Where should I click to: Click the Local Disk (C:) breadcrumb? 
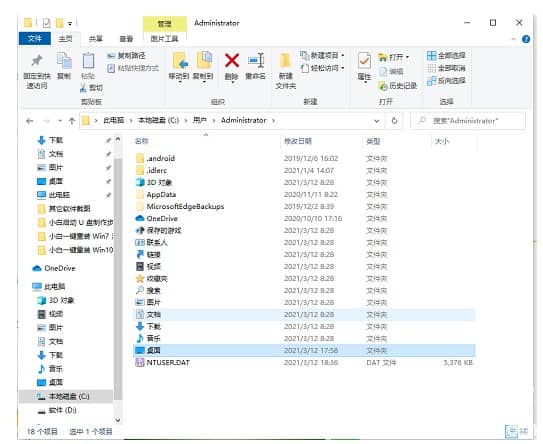pyautogui.click(x=159, y=121)
